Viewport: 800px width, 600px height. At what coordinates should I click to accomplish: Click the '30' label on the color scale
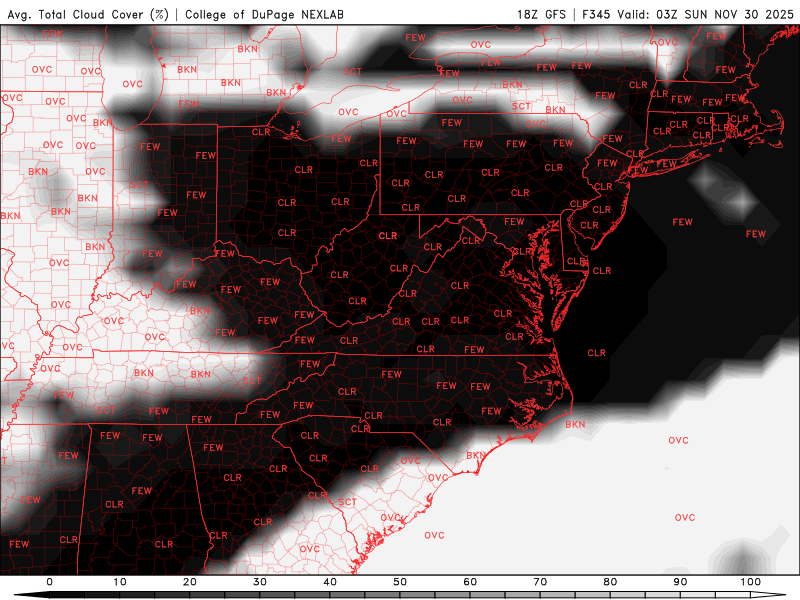[260, 582]
